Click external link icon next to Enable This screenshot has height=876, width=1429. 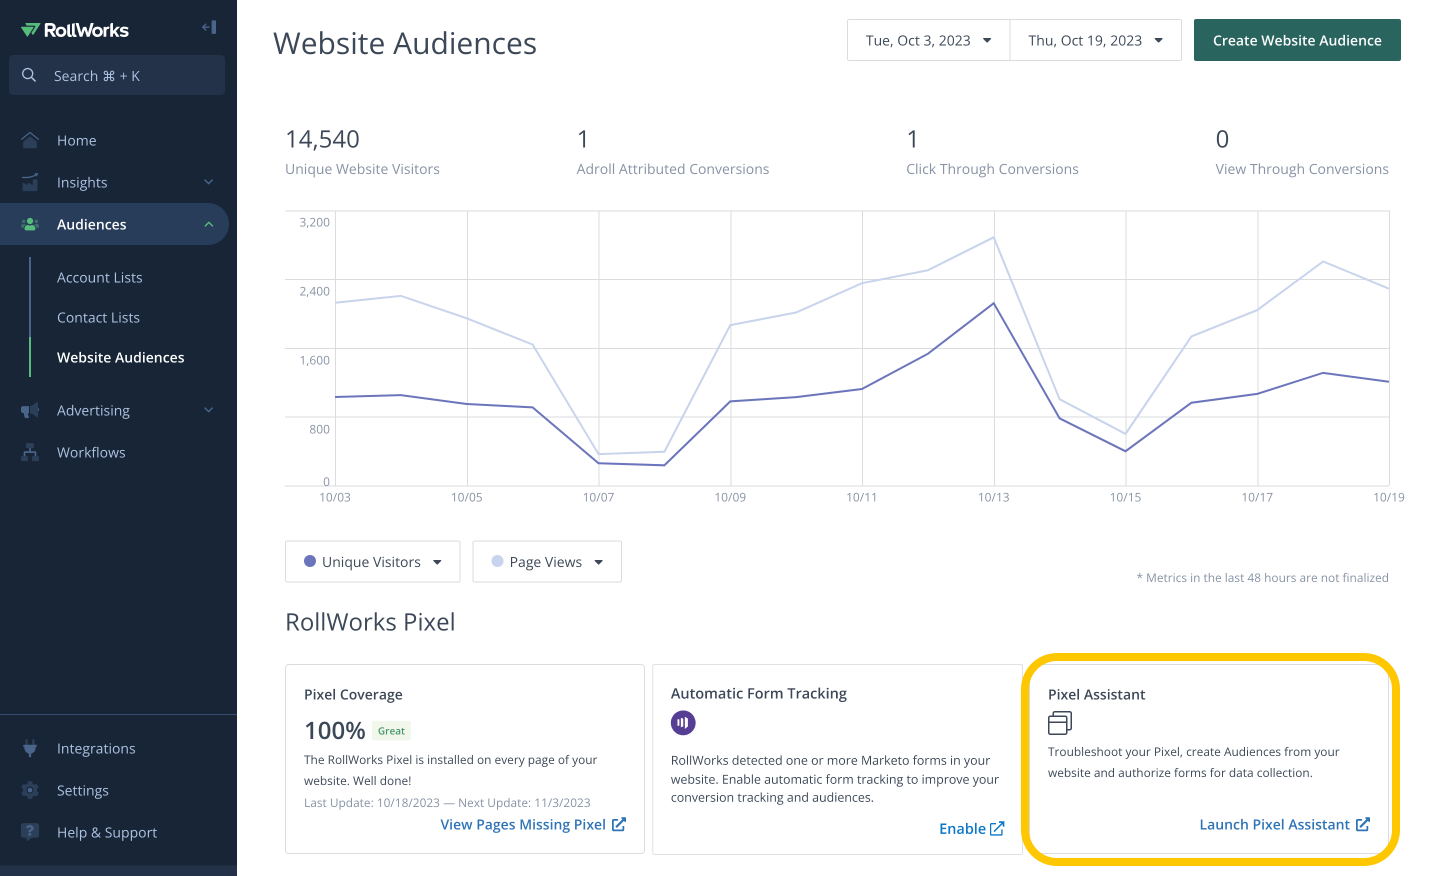click(x=997, y=828)
